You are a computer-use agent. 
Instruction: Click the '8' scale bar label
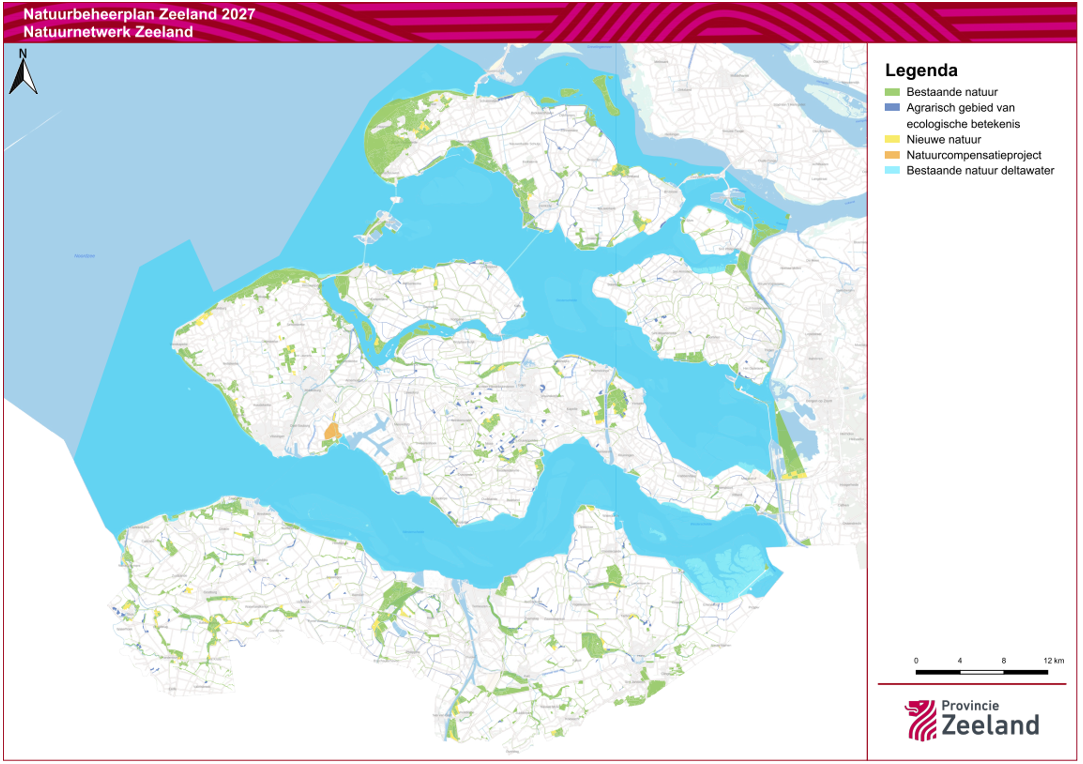click(x=1004, y=661)
